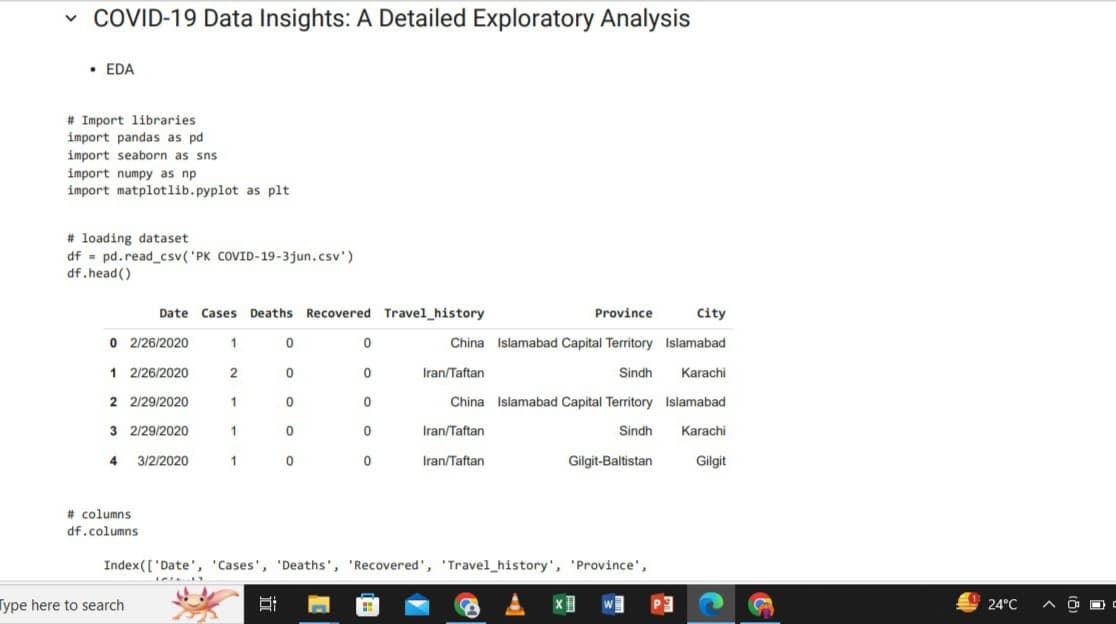Click the read_csv code line

pos(210,256)
